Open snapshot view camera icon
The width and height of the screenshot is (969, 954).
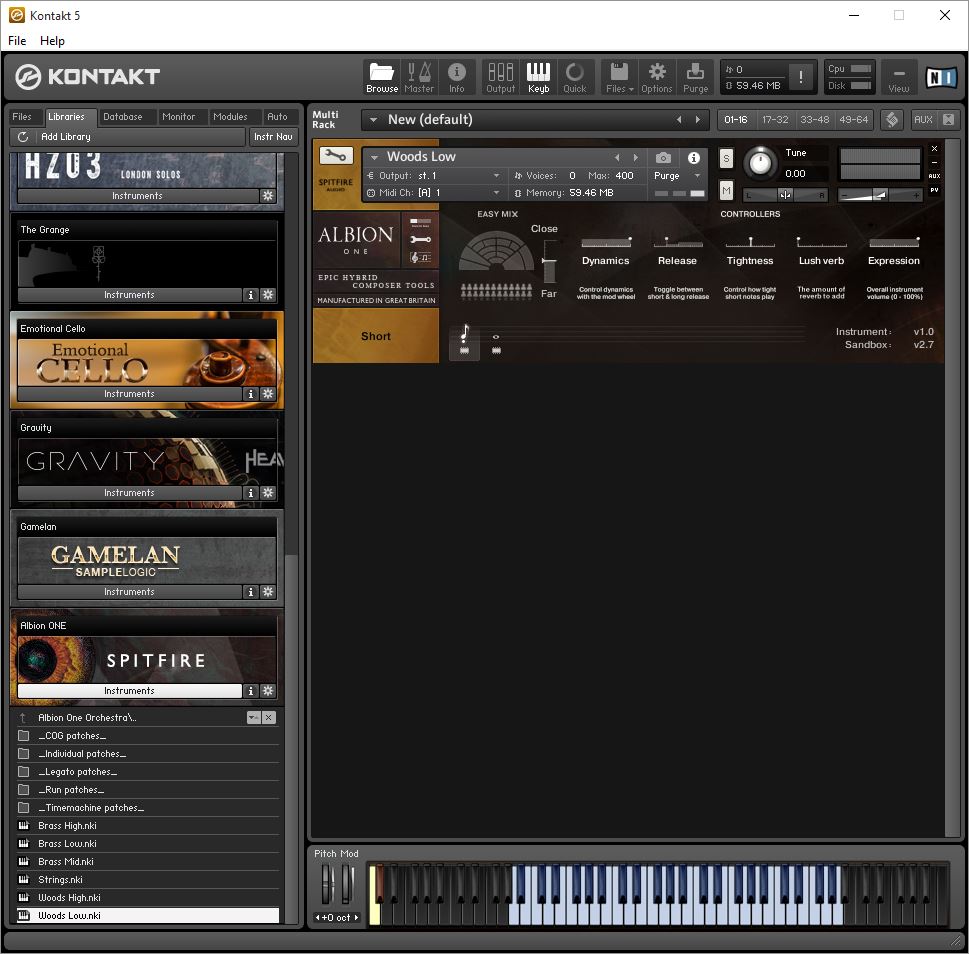[x=663, y=158]
